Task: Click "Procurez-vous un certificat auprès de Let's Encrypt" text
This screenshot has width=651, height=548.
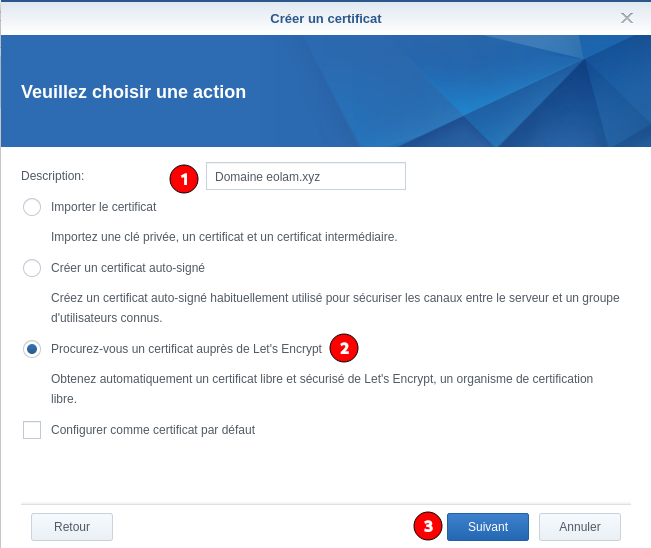Action: pyautogui.click(x=186, y=349)
